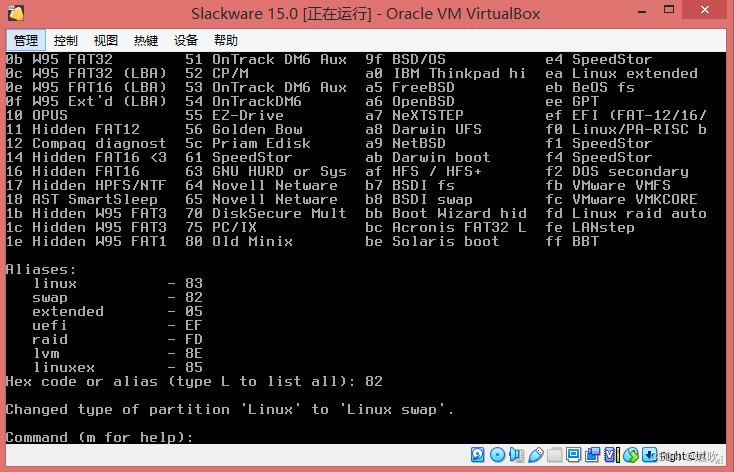This screenshot has width=734, height=472.
Task: Open the 设备 menu
Action: tap(186, 40)
